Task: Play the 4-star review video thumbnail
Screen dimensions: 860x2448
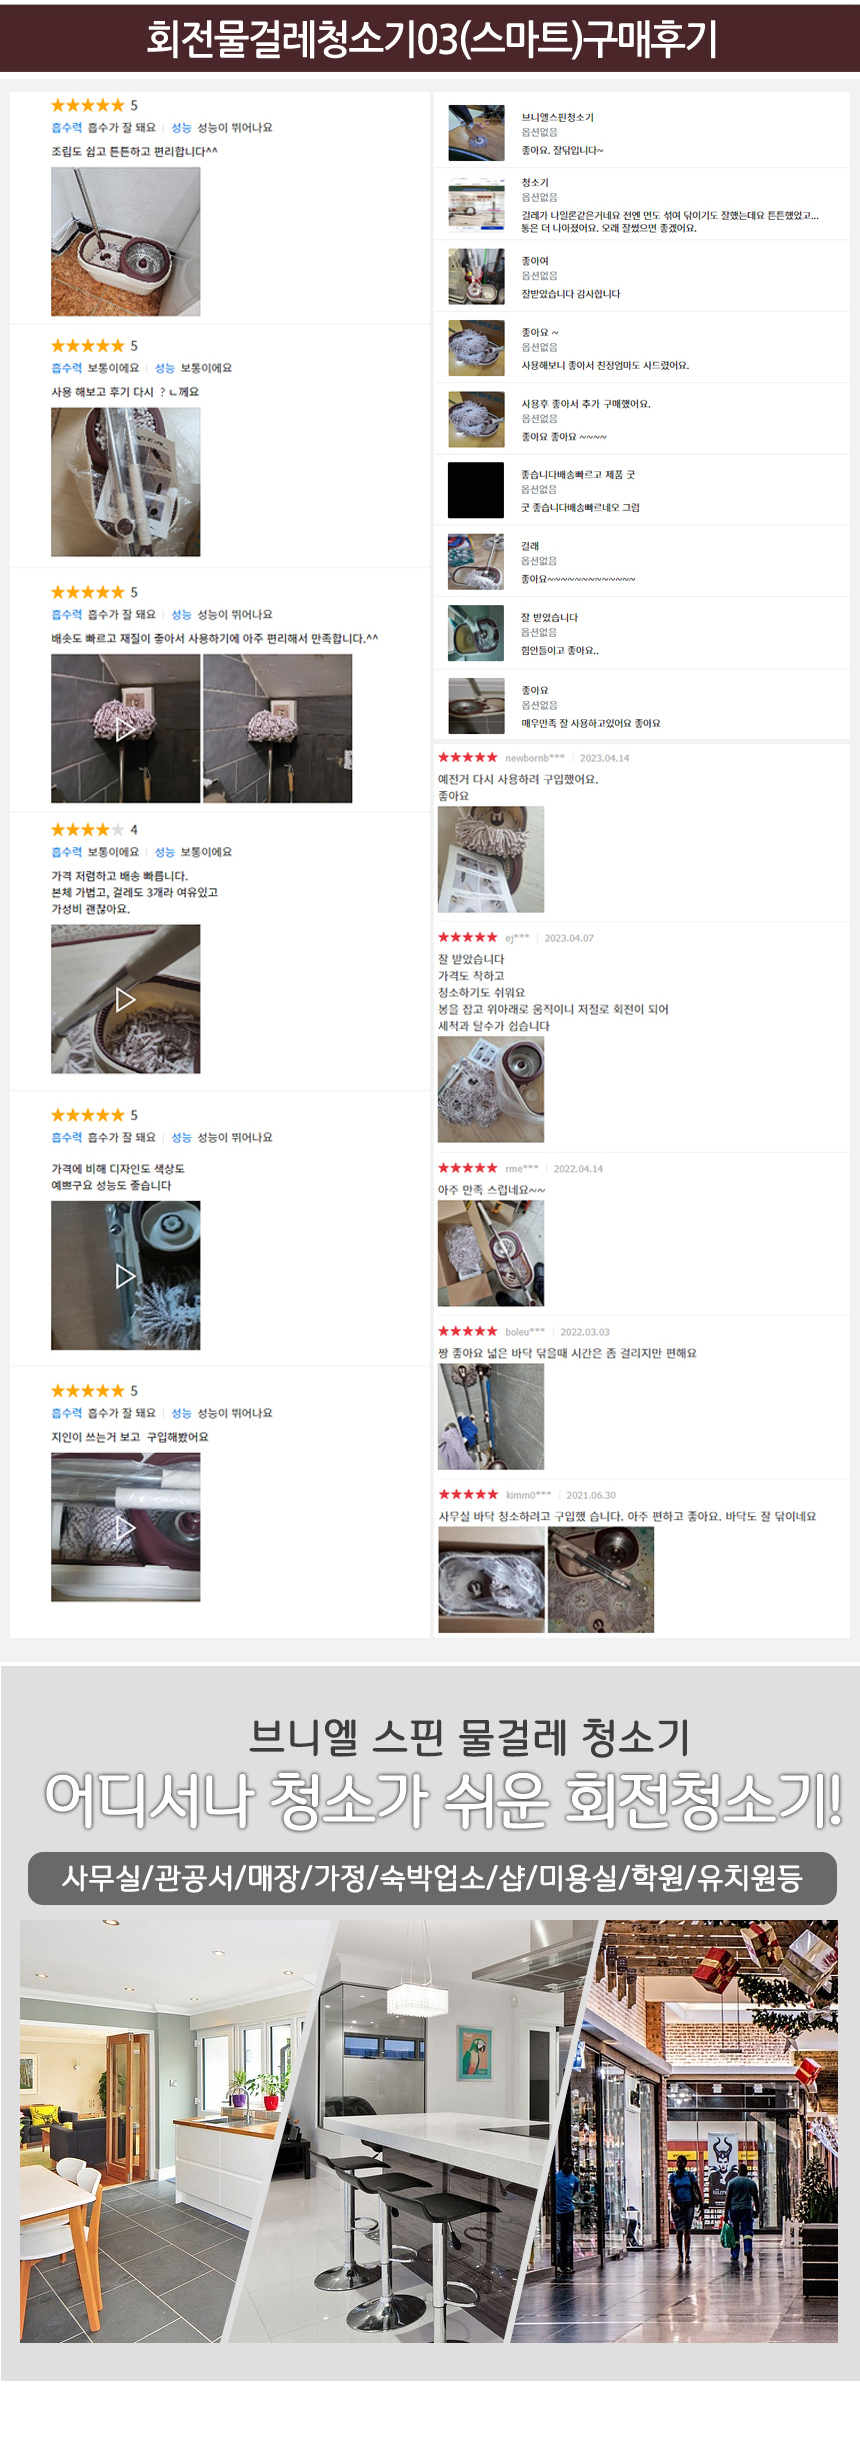Action: [125, 999]
